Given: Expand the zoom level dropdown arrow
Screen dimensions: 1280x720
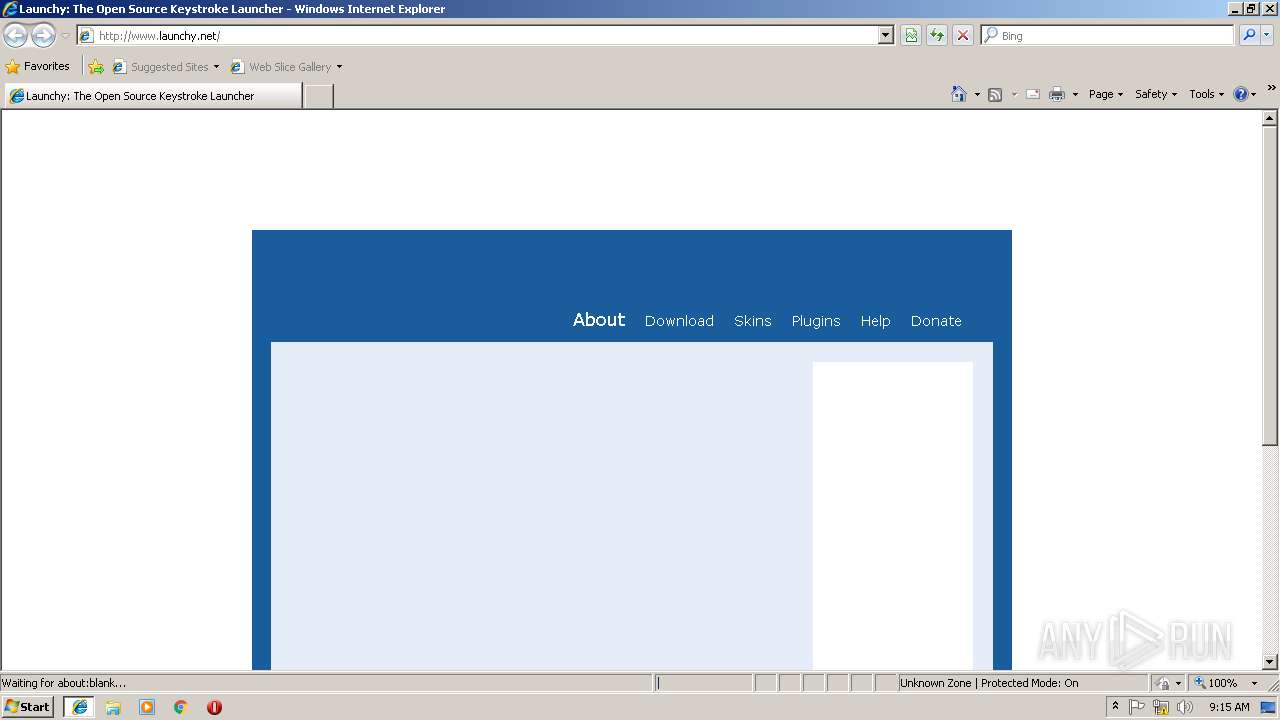Looking at the screenshot, I should pyautogui.click(x=1254, y=683).
